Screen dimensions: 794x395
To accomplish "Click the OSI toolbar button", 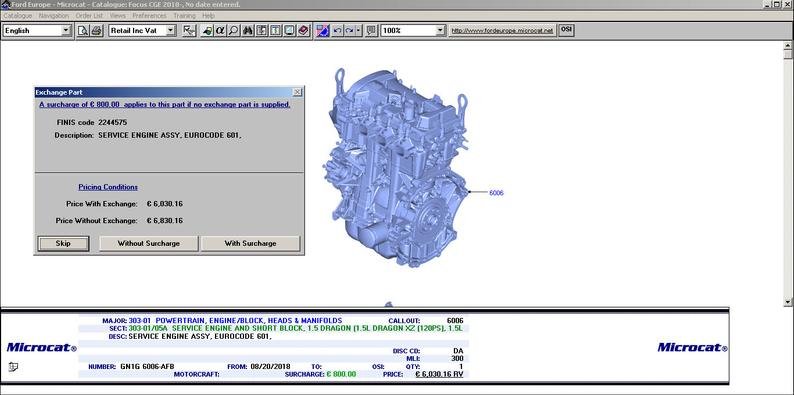I will (x=566, y=30).
